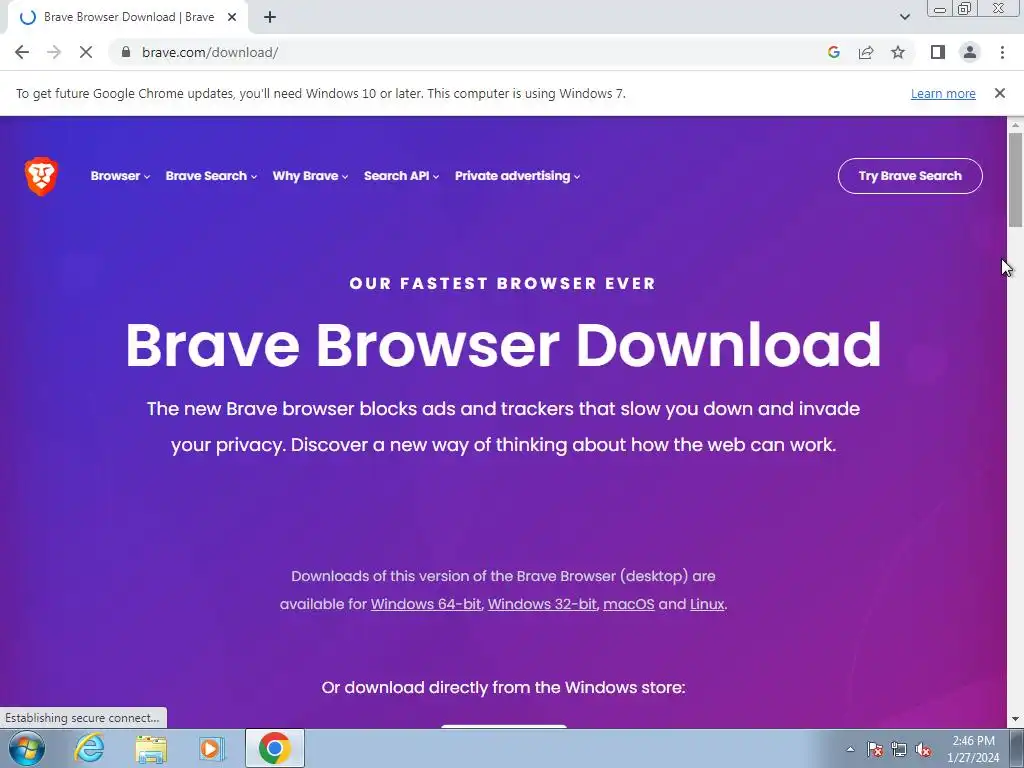Open the Learn more link
Image resolution: width=1024 pixels, height=768 pixels.
point(943,93)
